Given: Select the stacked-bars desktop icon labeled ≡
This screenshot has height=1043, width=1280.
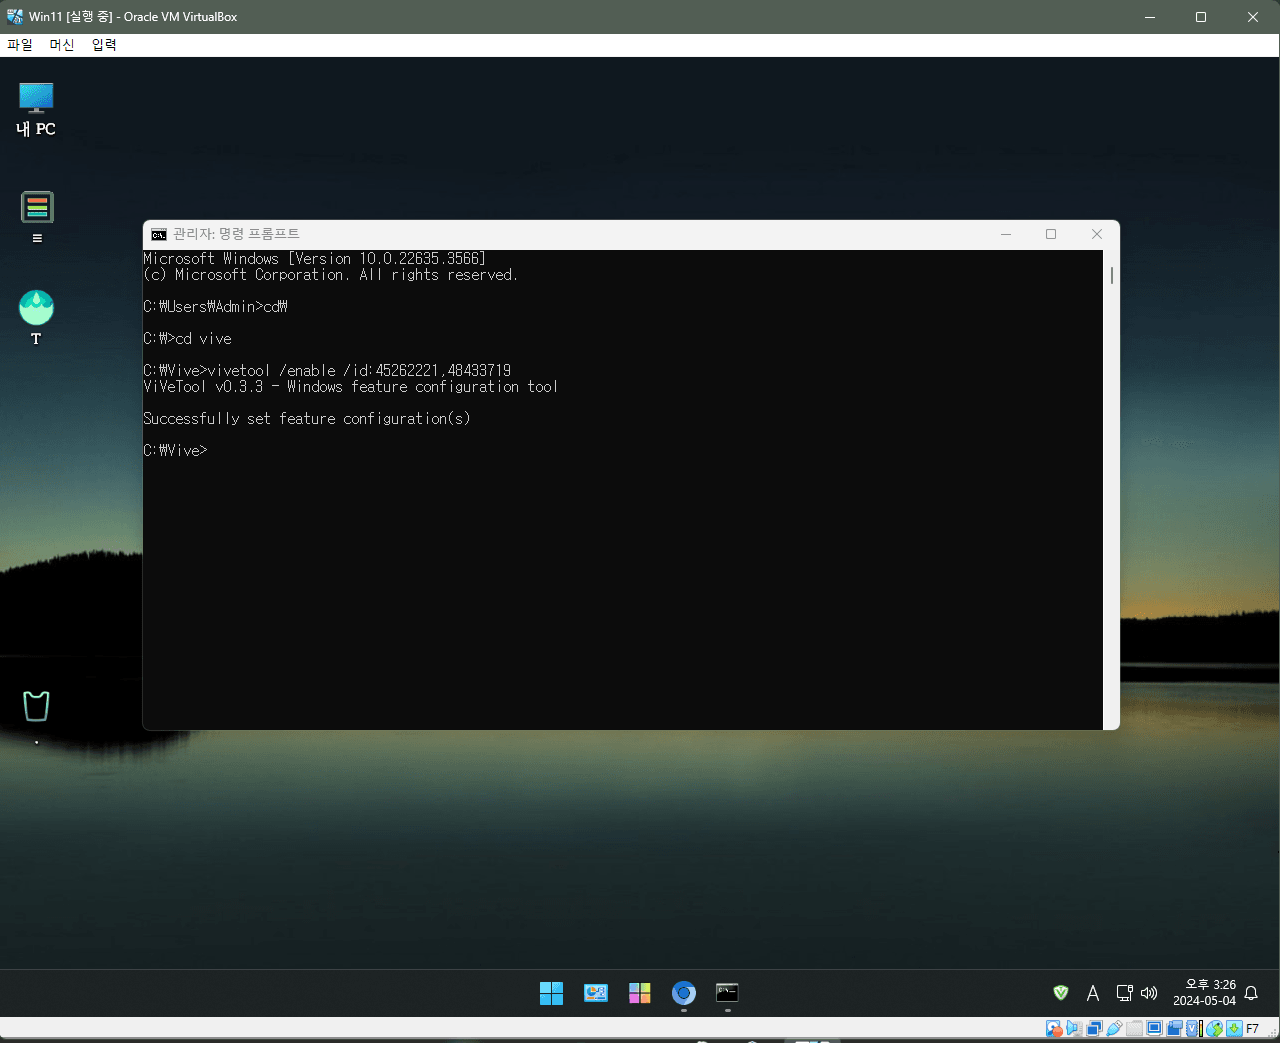Looking at the screenshot, I should (x=37, y=217).
